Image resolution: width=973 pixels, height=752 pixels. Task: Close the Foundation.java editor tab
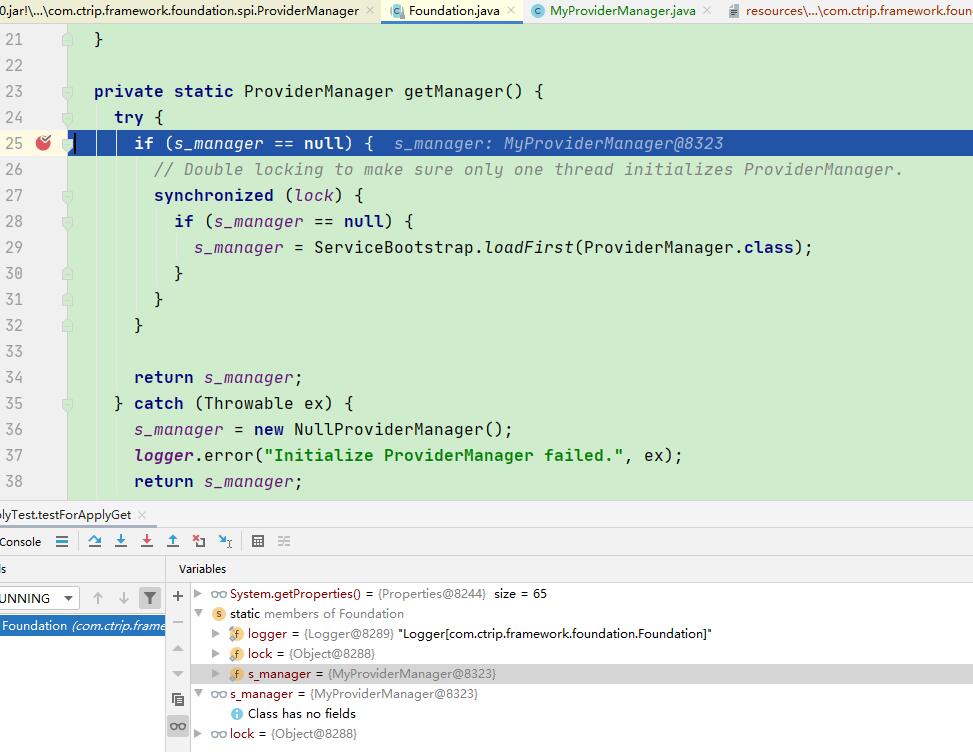click(x=512, y=11)
